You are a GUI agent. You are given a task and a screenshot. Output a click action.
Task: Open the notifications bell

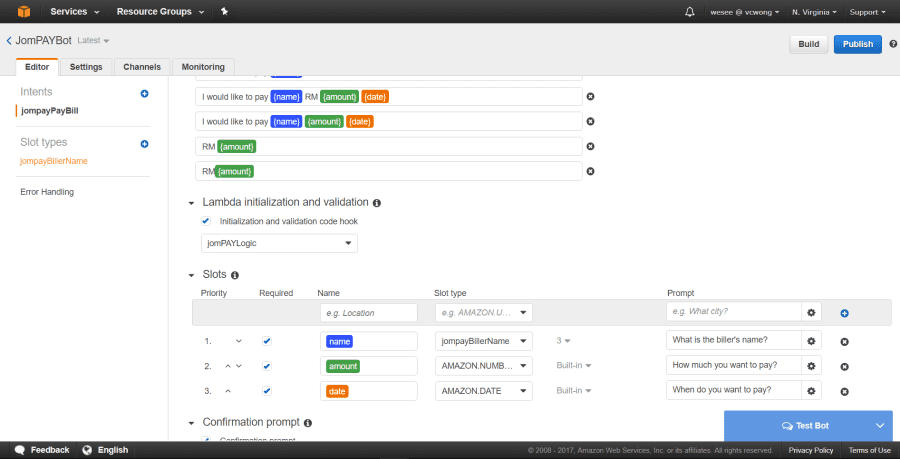tap(690, 12)
